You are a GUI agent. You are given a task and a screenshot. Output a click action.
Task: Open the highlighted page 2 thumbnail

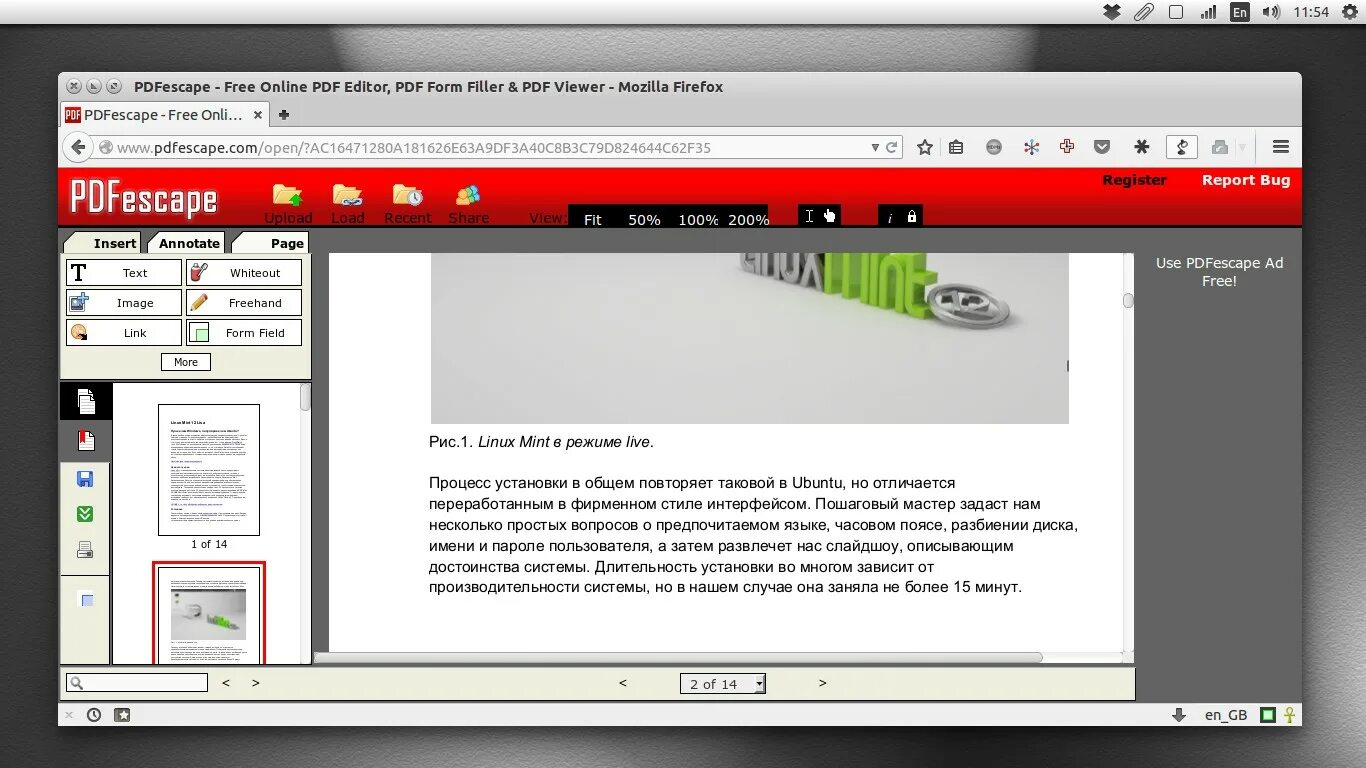[209, 613]
